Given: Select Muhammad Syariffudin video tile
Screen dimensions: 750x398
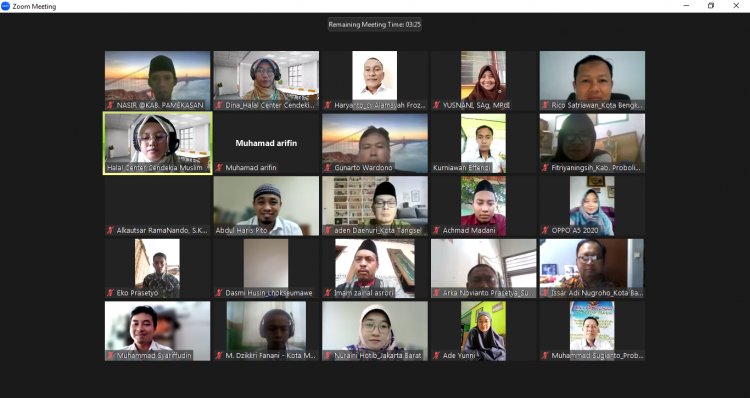Looking at the screenshot, I should (157, 331).
